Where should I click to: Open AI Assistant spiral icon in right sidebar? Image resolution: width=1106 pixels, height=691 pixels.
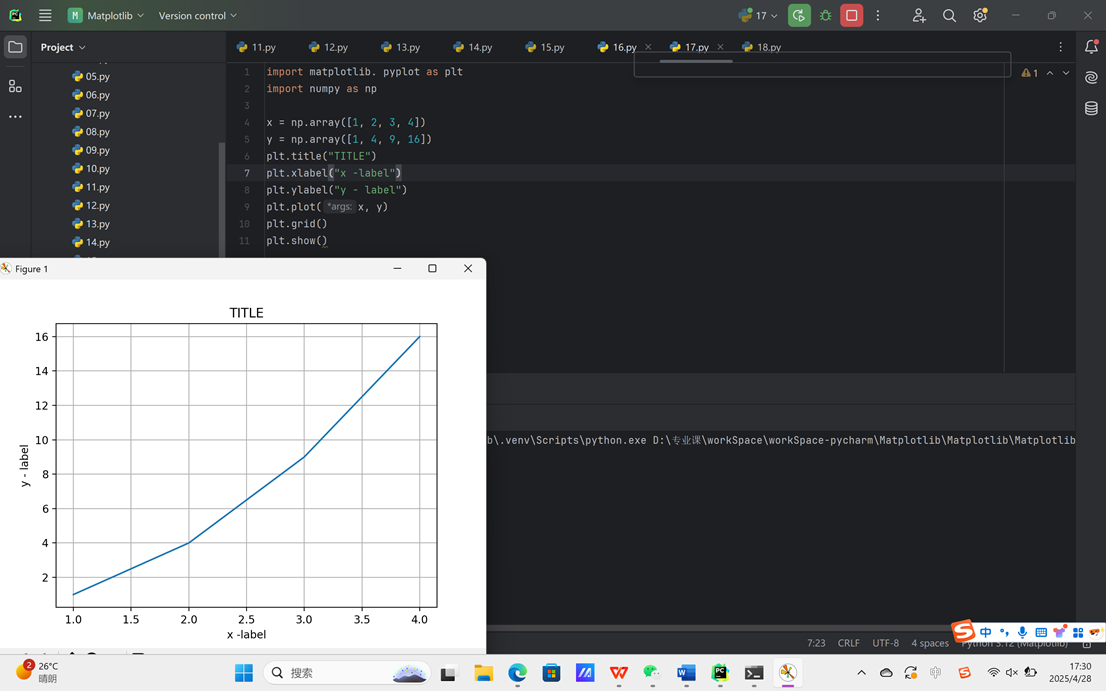click(1091, 78)
